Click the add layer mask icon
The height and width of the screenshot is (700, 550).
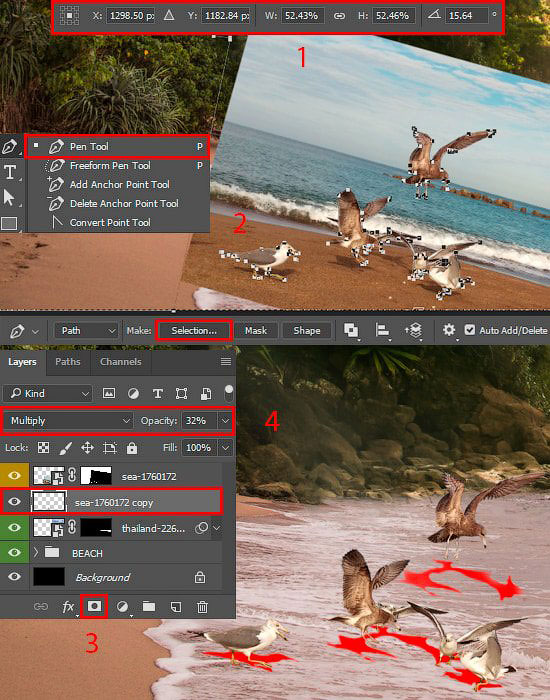(94, 606)
